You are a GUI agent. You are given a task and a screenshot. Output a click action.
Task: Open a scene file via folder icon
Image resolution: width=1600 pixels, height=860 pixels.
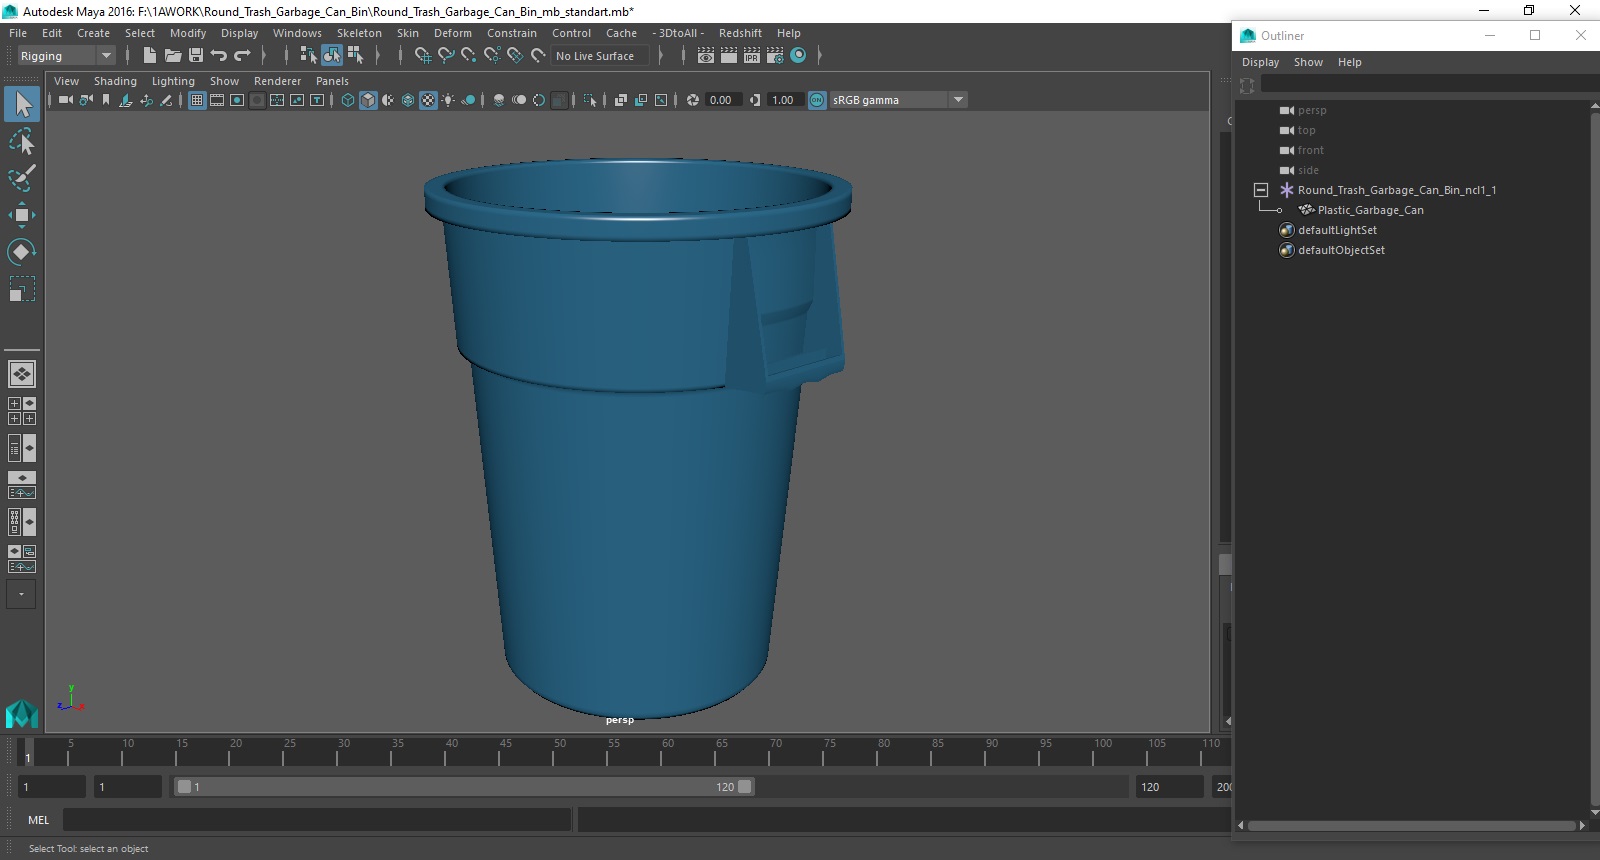point(173,56)
